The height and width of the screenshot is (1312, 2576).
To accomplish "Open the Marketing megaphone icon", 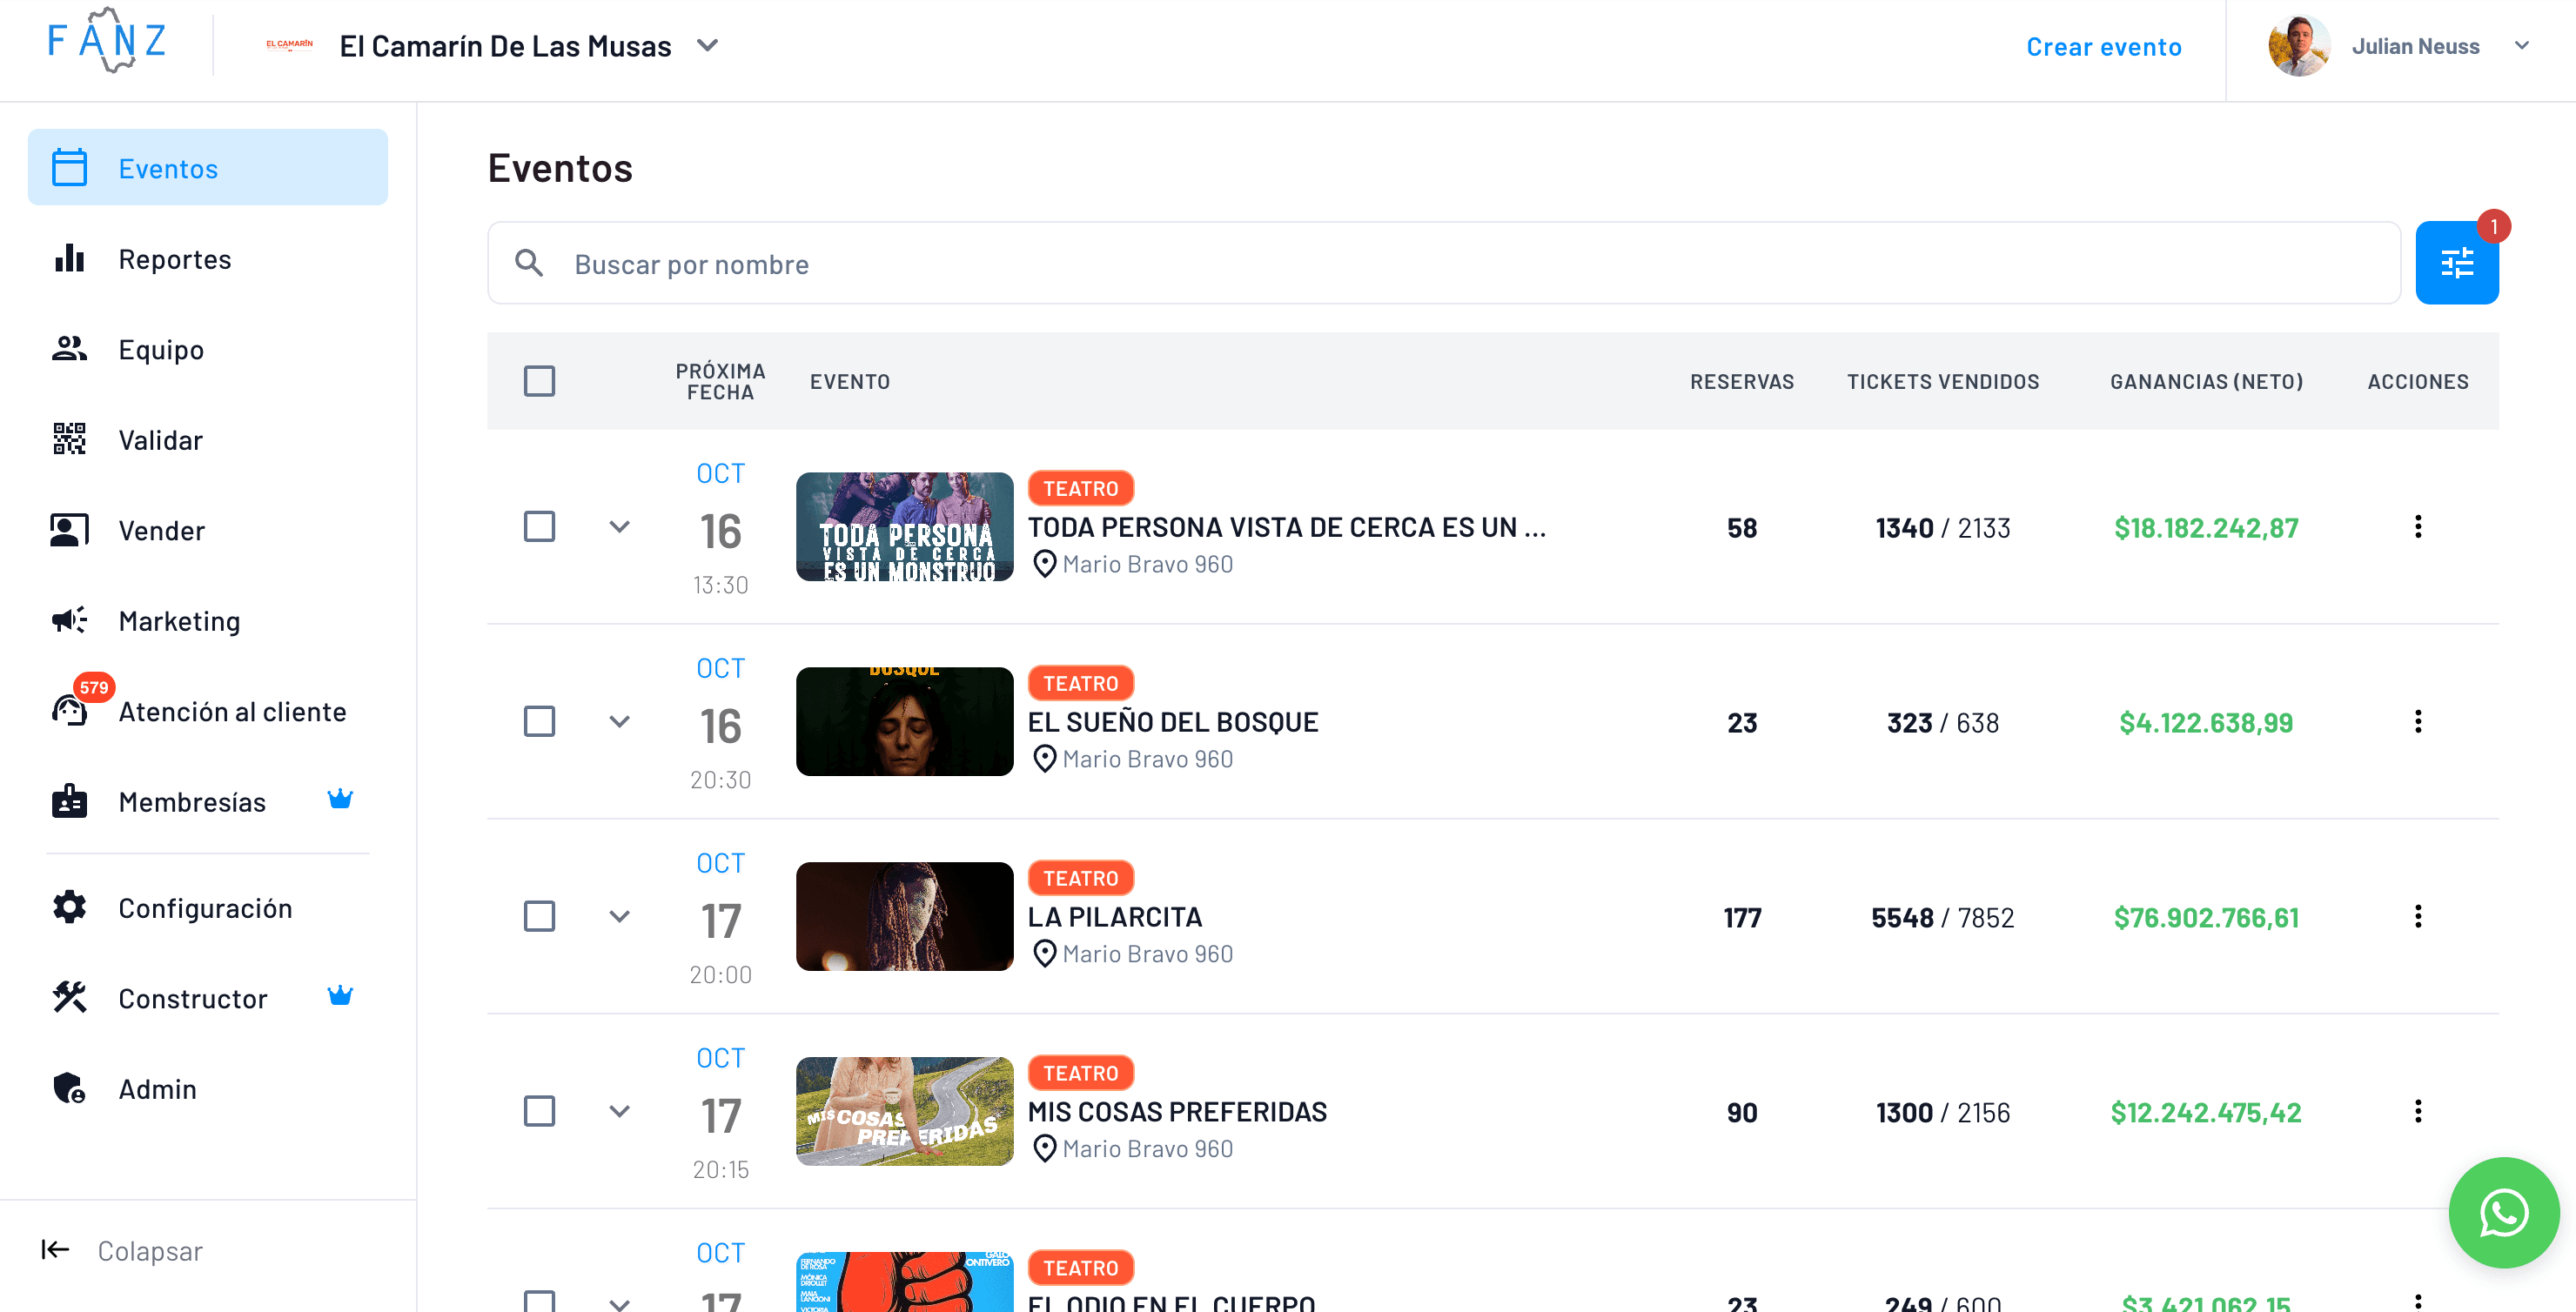I will point(67,620).
